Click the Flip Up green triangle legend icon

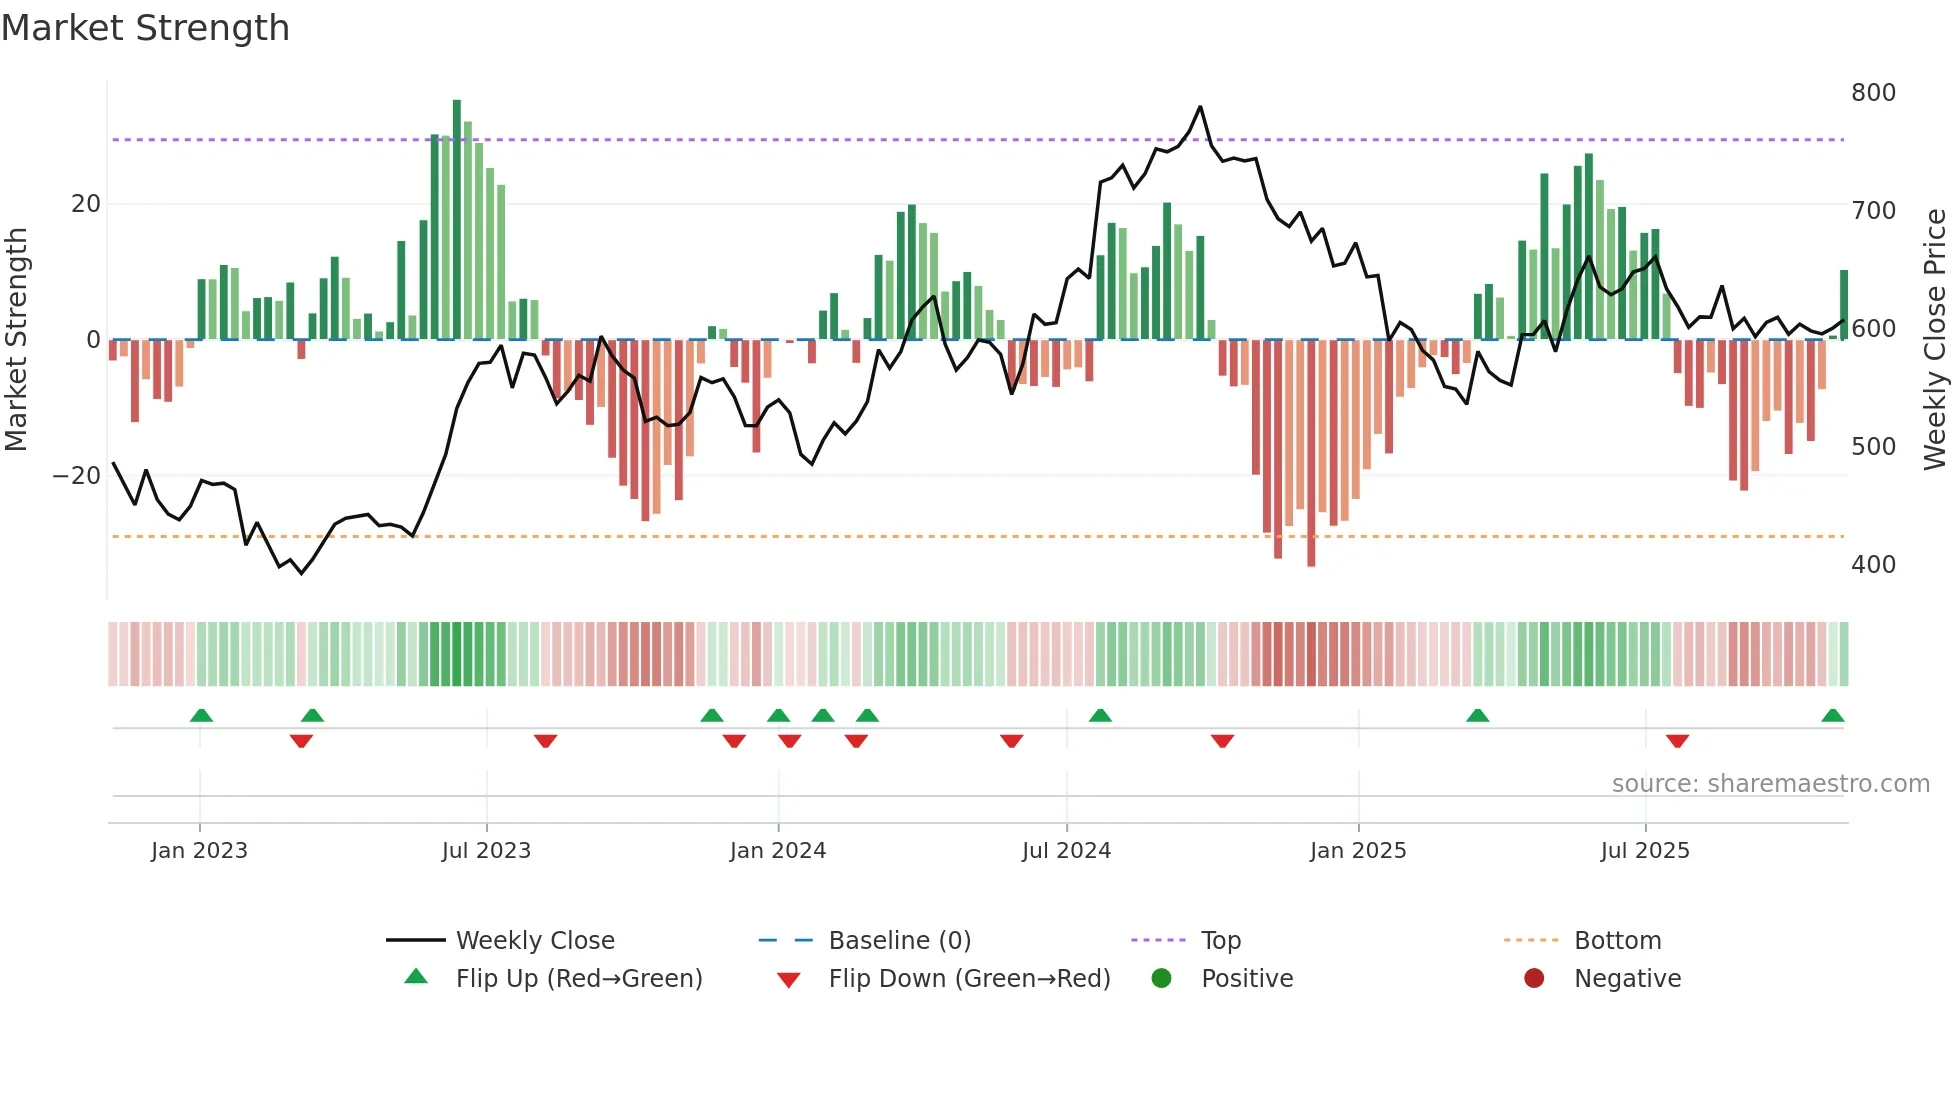coord(416,977)
